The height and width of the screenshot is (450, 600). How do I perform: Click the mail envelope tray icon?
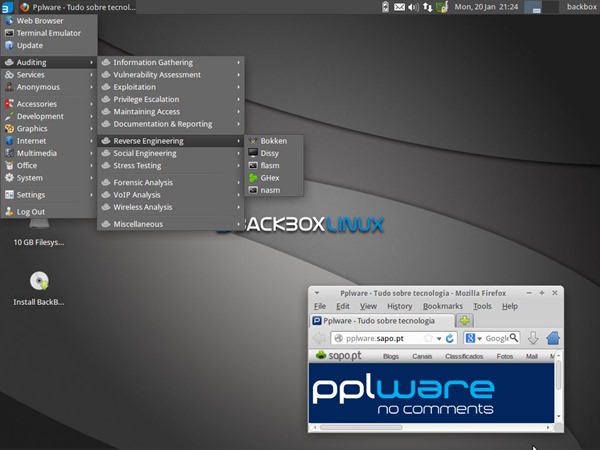pos(399,7)
